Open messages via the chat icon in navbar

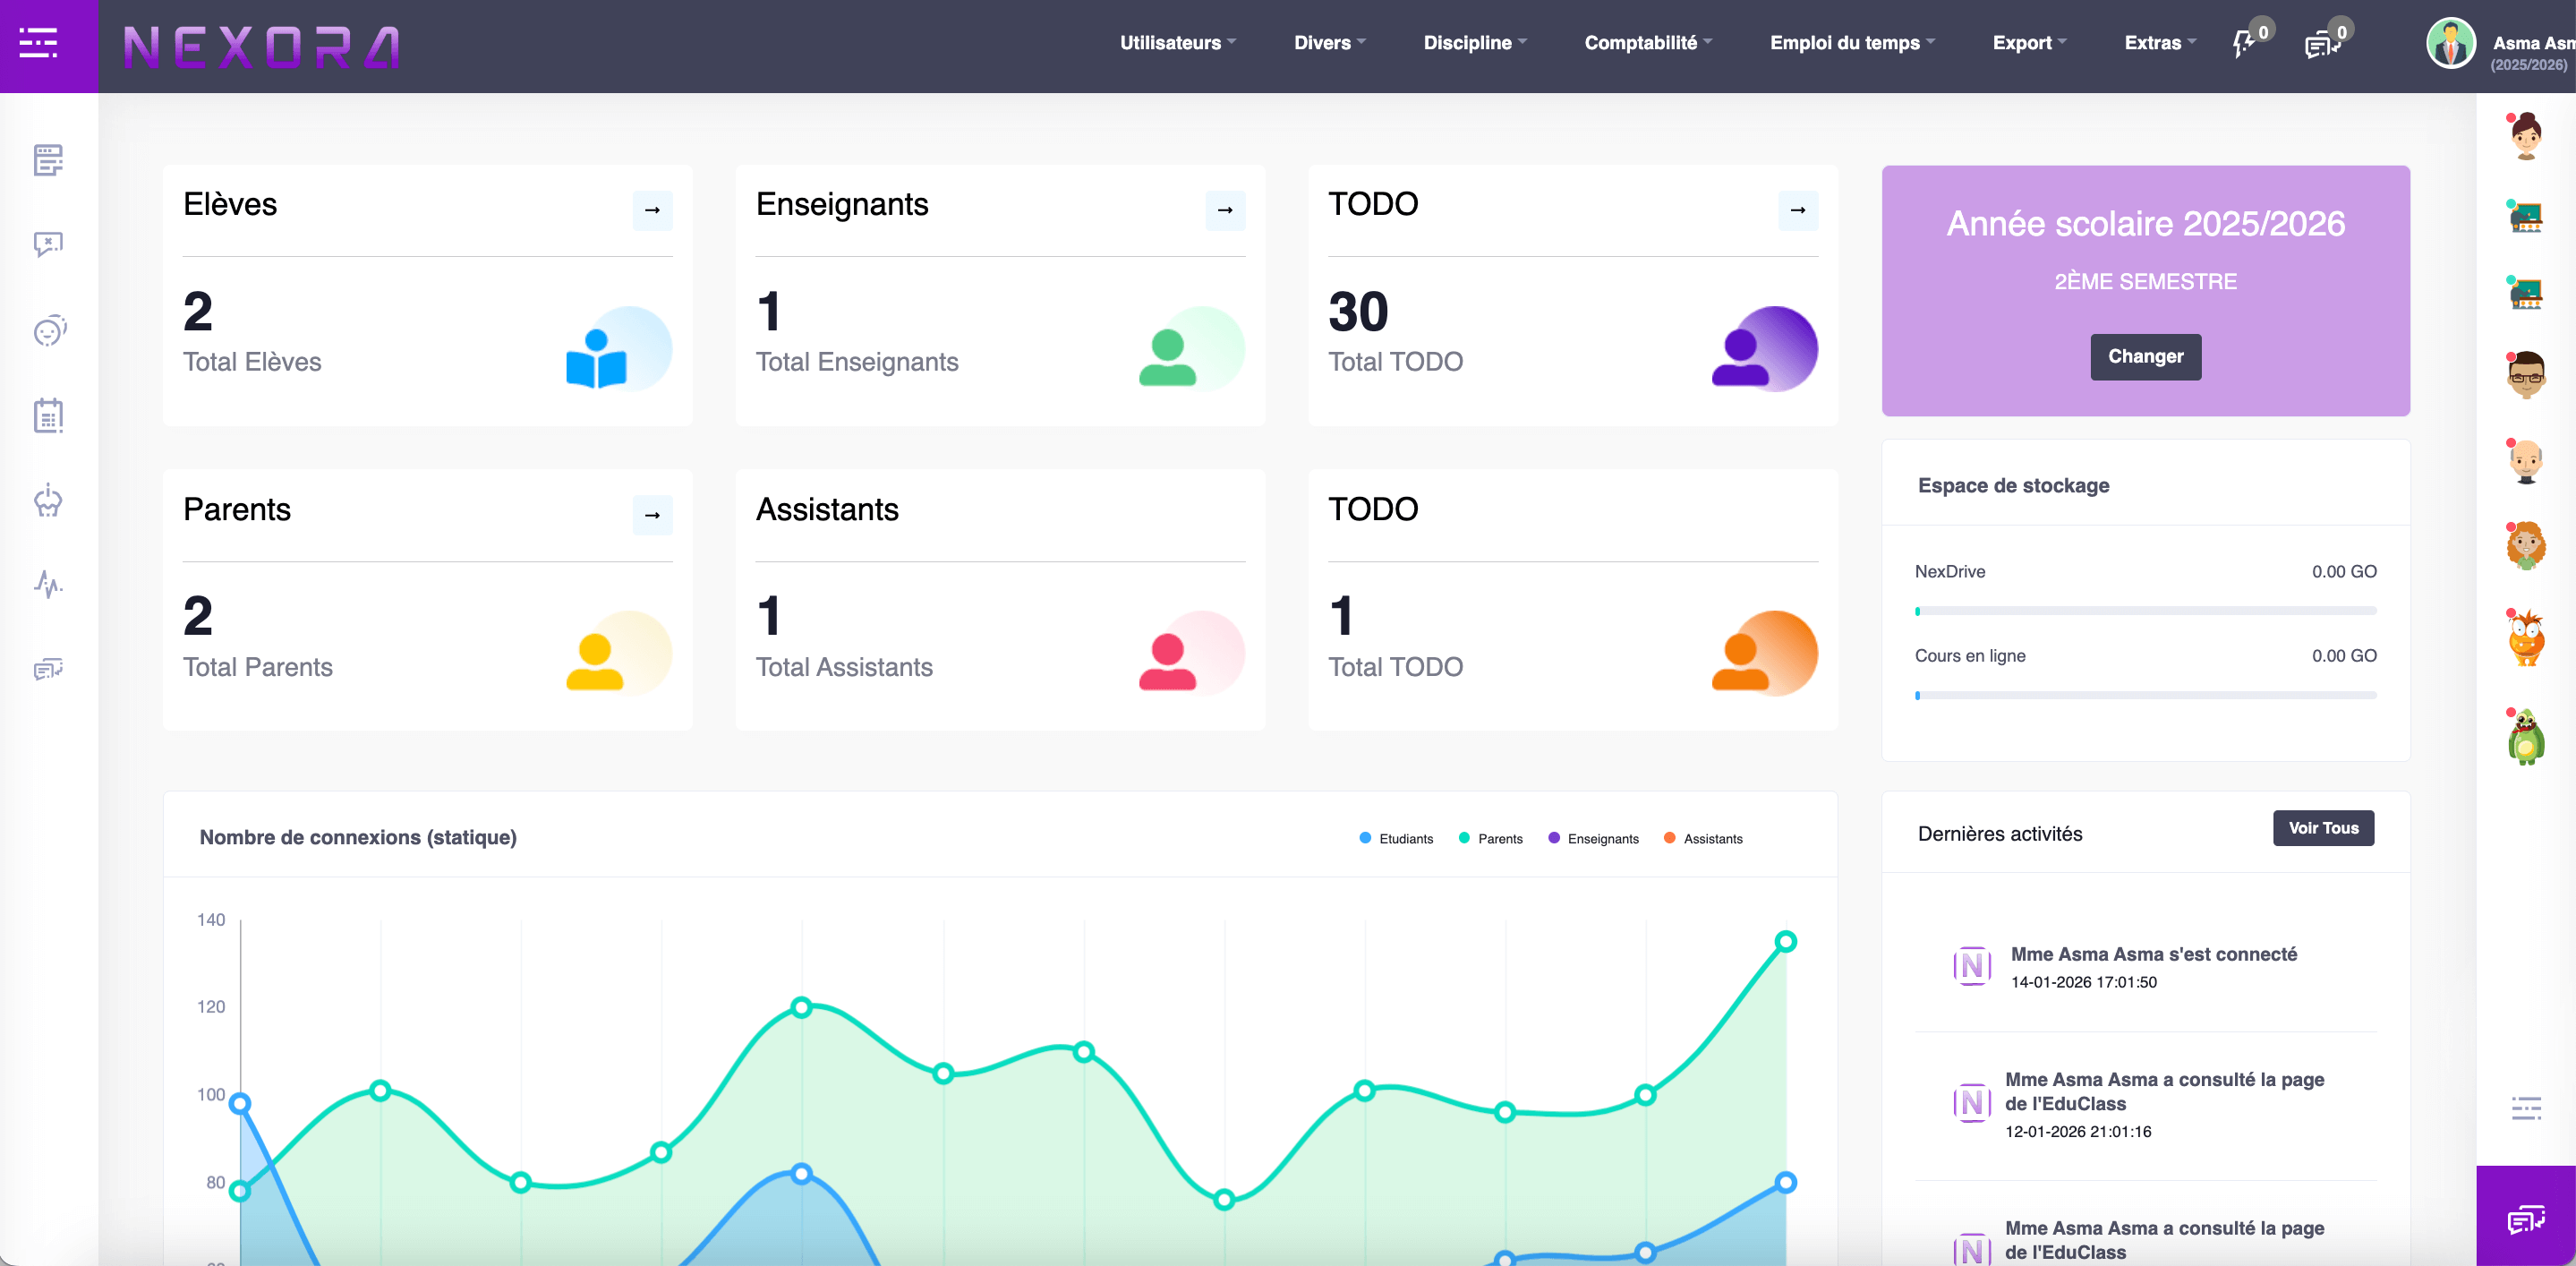pyautogui.click(x=2318, y=44)
